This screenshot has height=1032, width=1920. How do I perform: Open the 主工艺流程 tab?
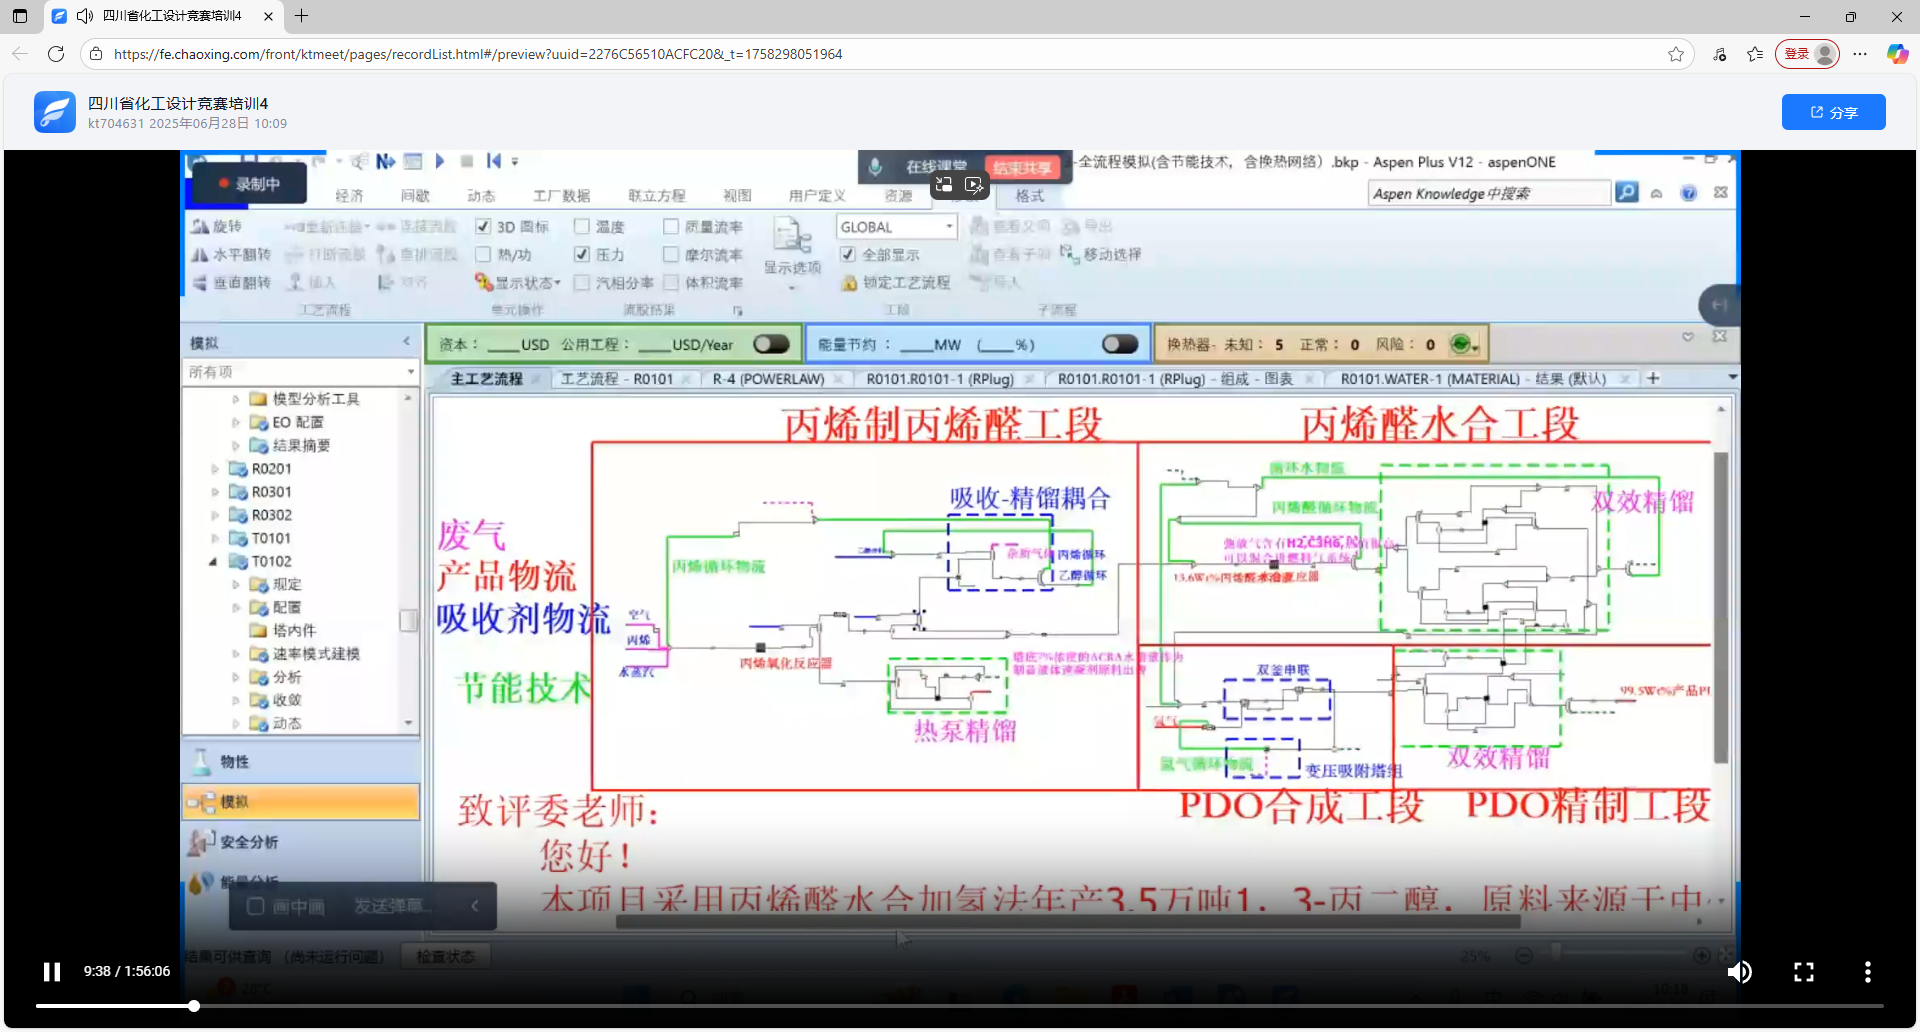tap(487, 379)
